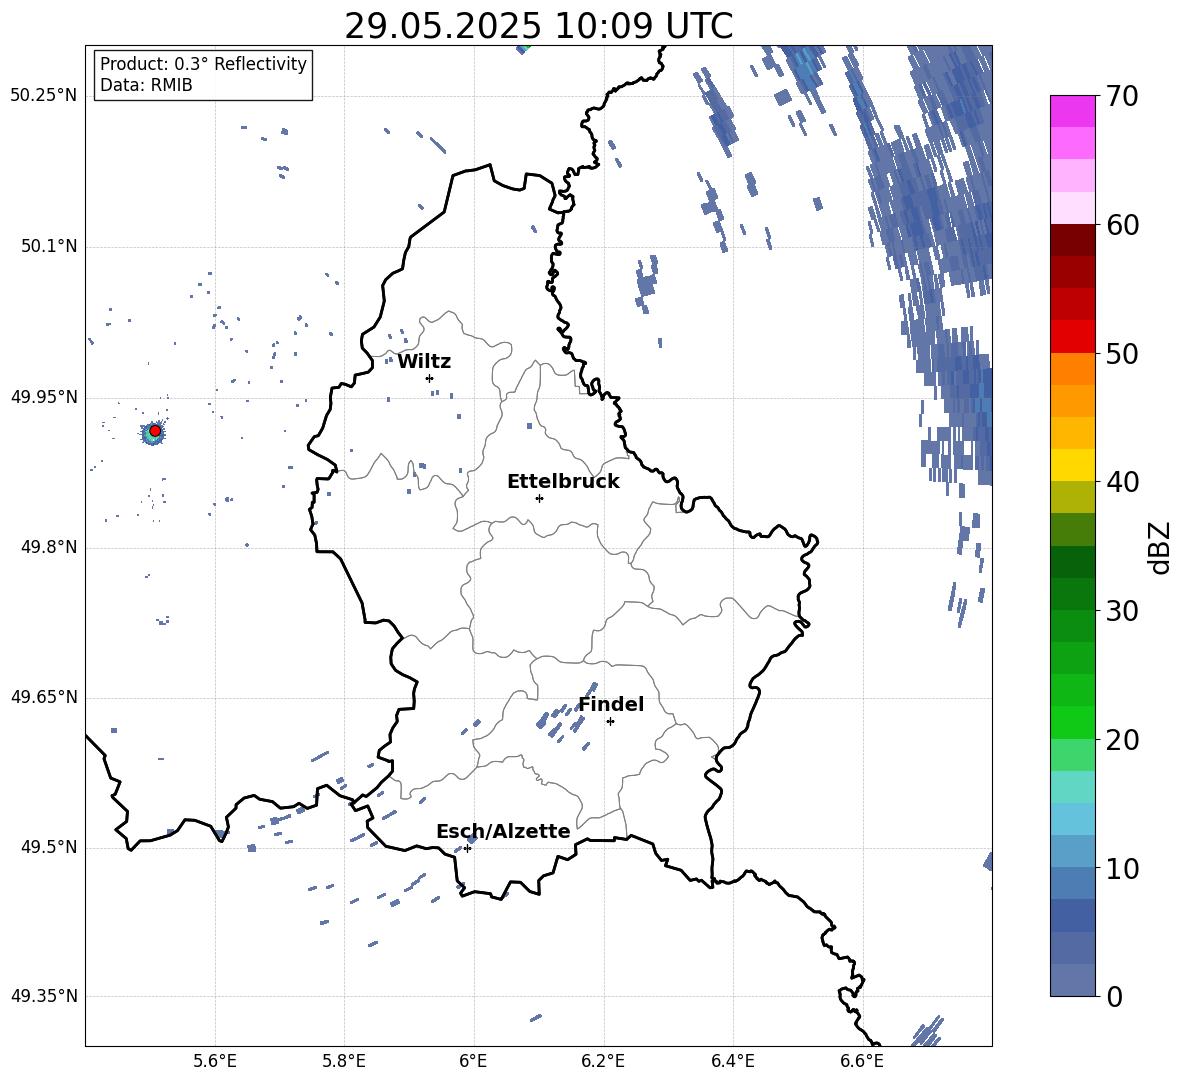Image resolution: width=1184 pixels, height=1081 pixels.
Task: Click the dark maroon swatch just below 60 dBZ
Action: pyautogui.click(x=1073, y=240)
